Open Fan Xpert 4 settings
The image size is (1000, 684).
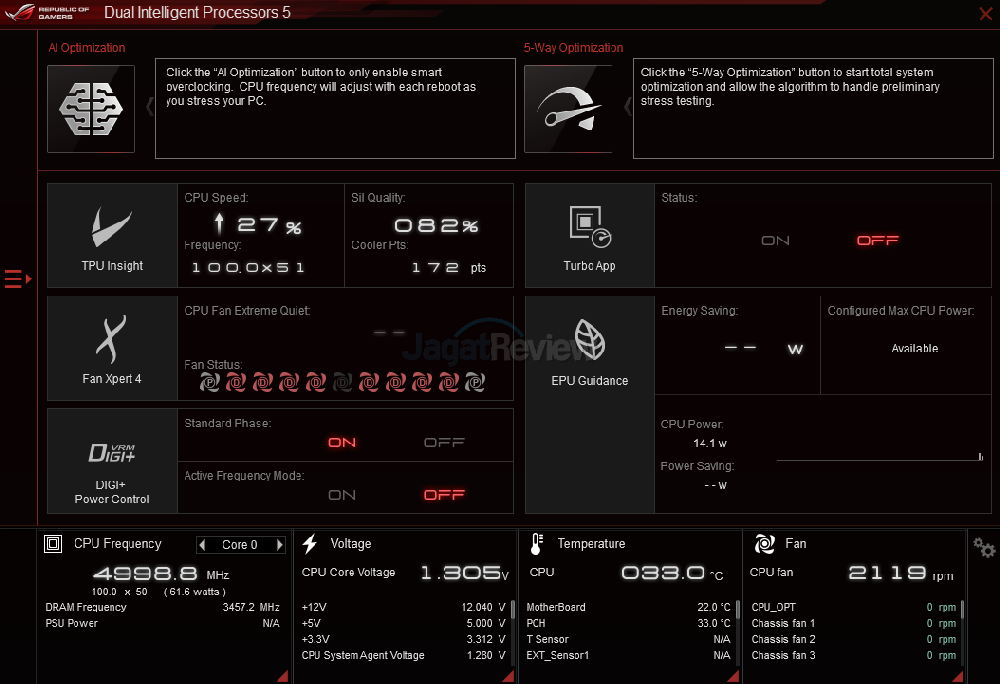112,347
